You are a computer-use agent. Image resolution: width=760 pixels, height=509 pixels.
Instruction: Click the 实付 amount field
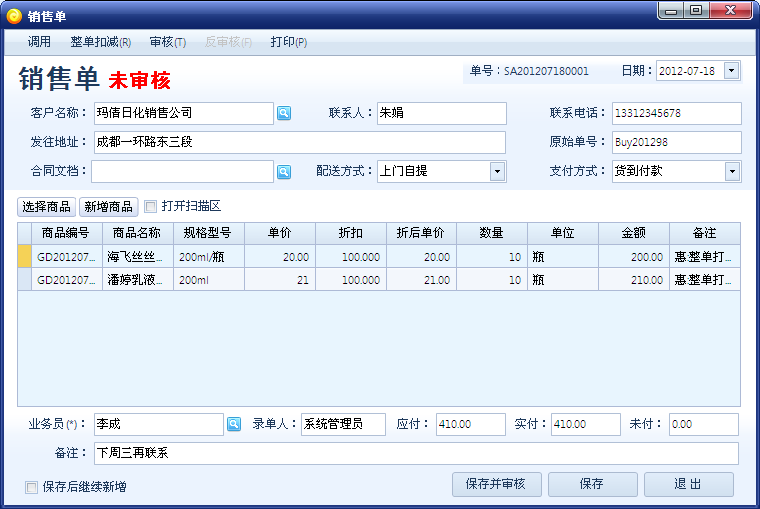point(586,424)
